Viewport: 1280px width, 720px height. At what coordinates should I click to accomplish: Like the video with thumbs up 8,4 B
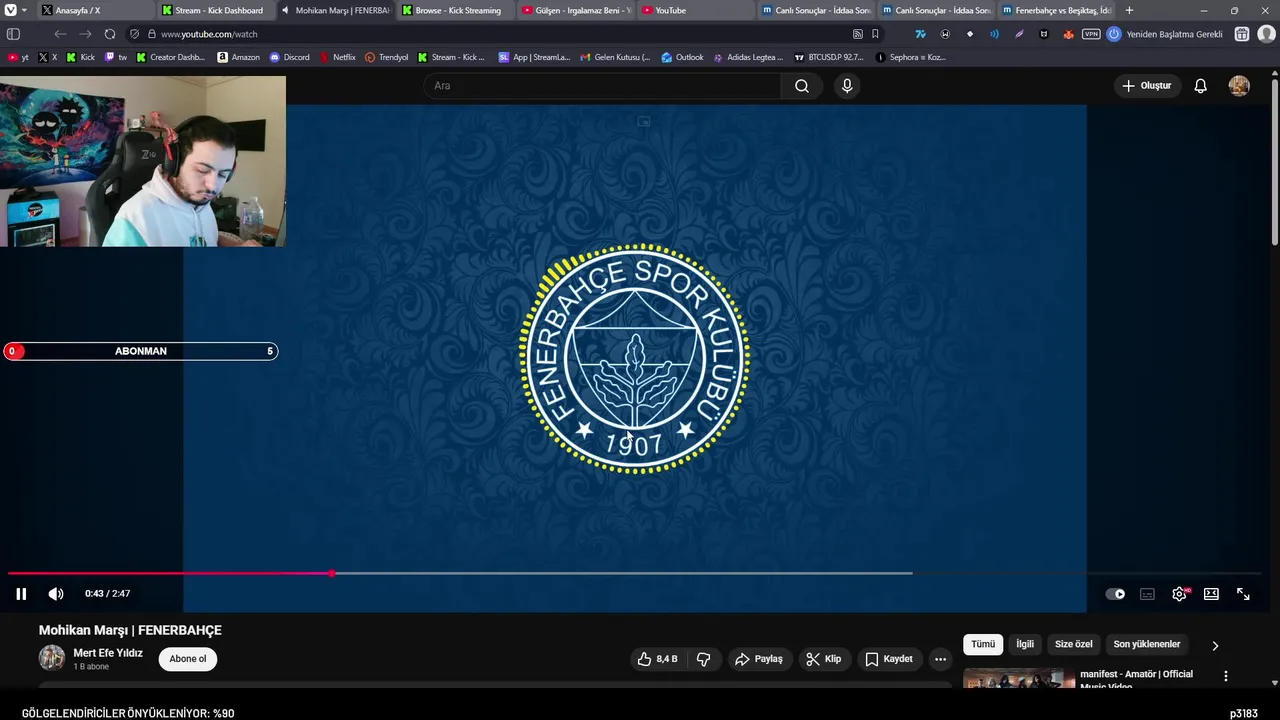(x=657, y=659)
